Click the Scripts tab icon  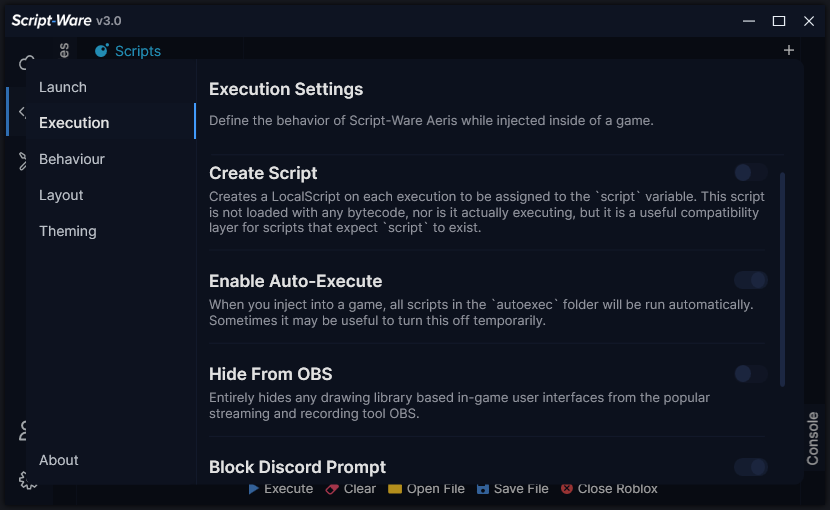(102, 51)
